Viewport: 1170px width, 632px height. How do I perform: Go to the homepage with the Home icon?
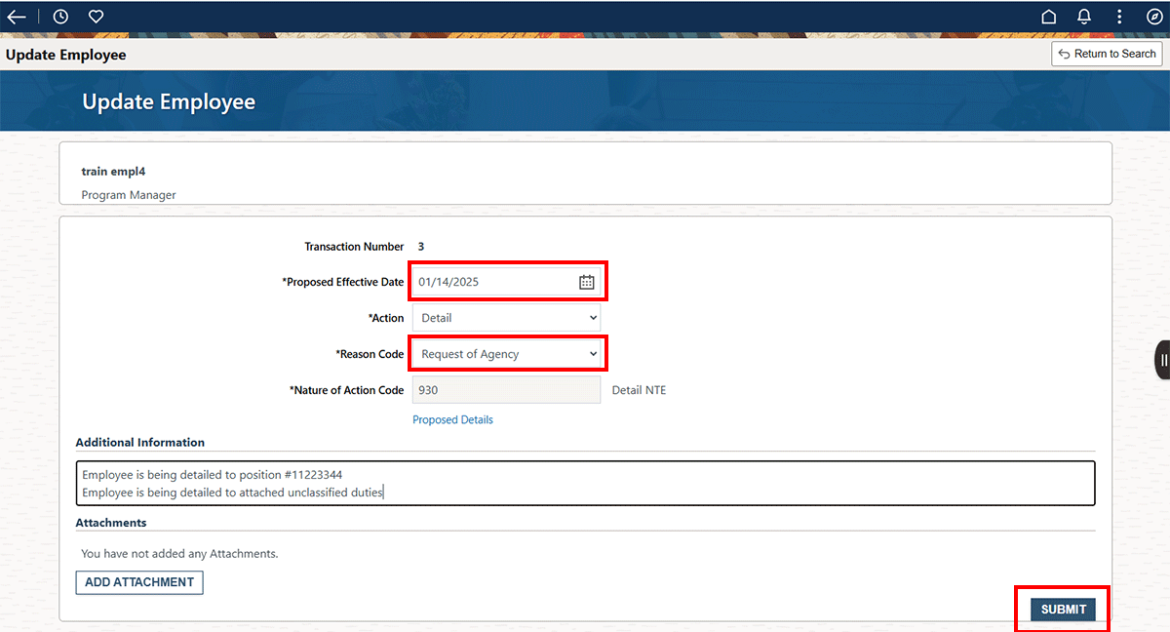pyautogui.click(x=1048, y=16)
